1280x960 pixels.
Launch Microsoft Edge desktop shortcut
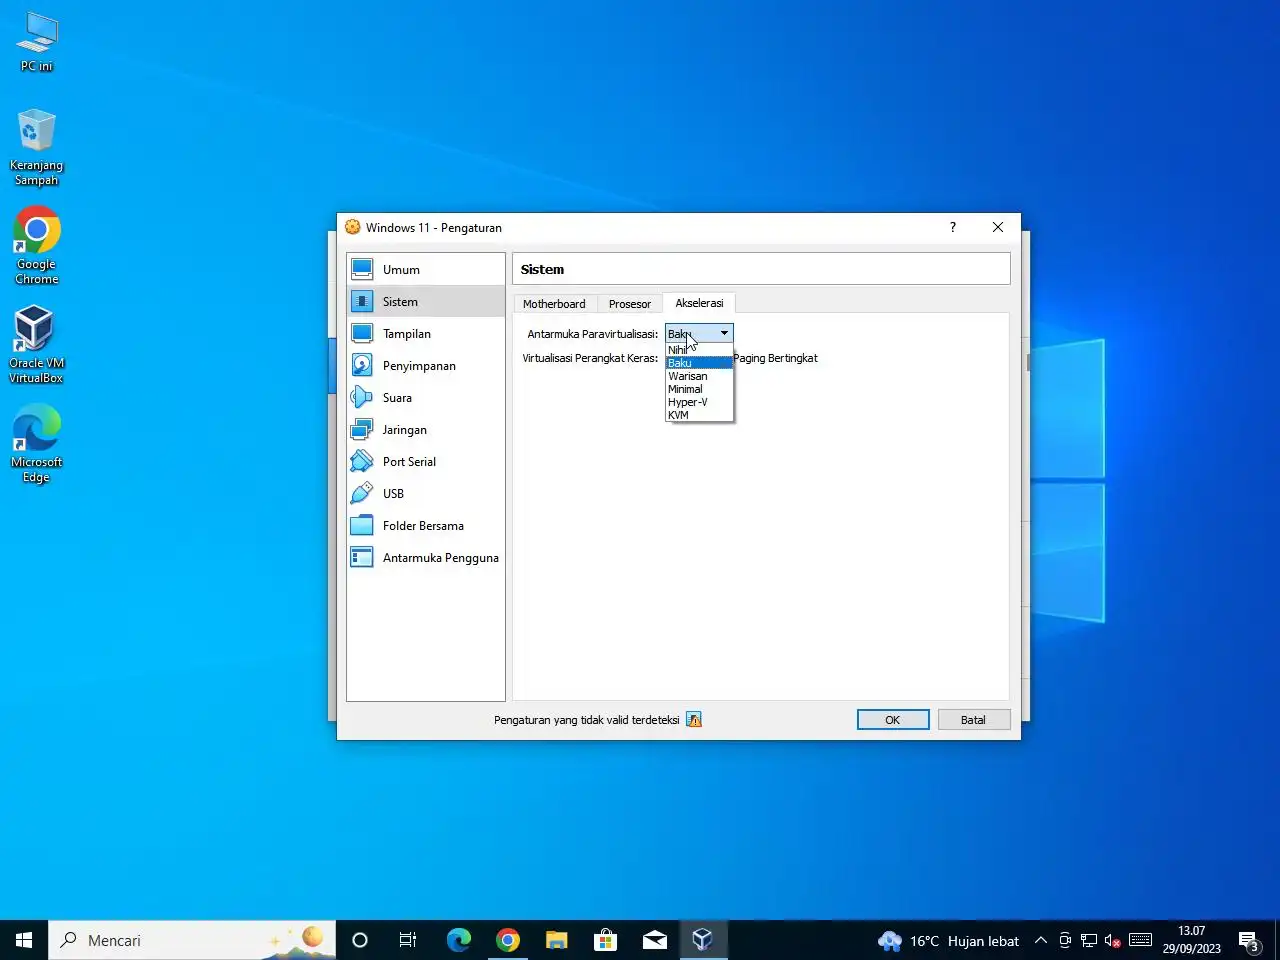click(x=37, y=444)
